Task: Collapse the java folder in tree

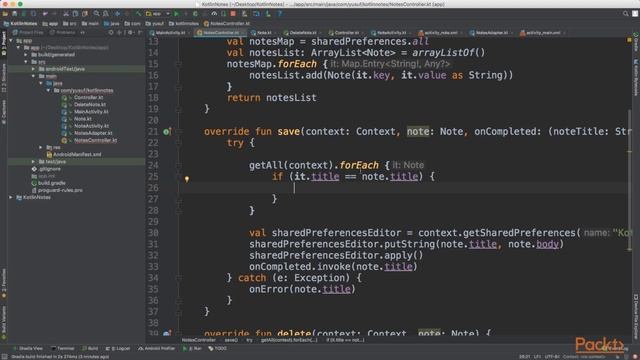Action: (x=41, y=83)
